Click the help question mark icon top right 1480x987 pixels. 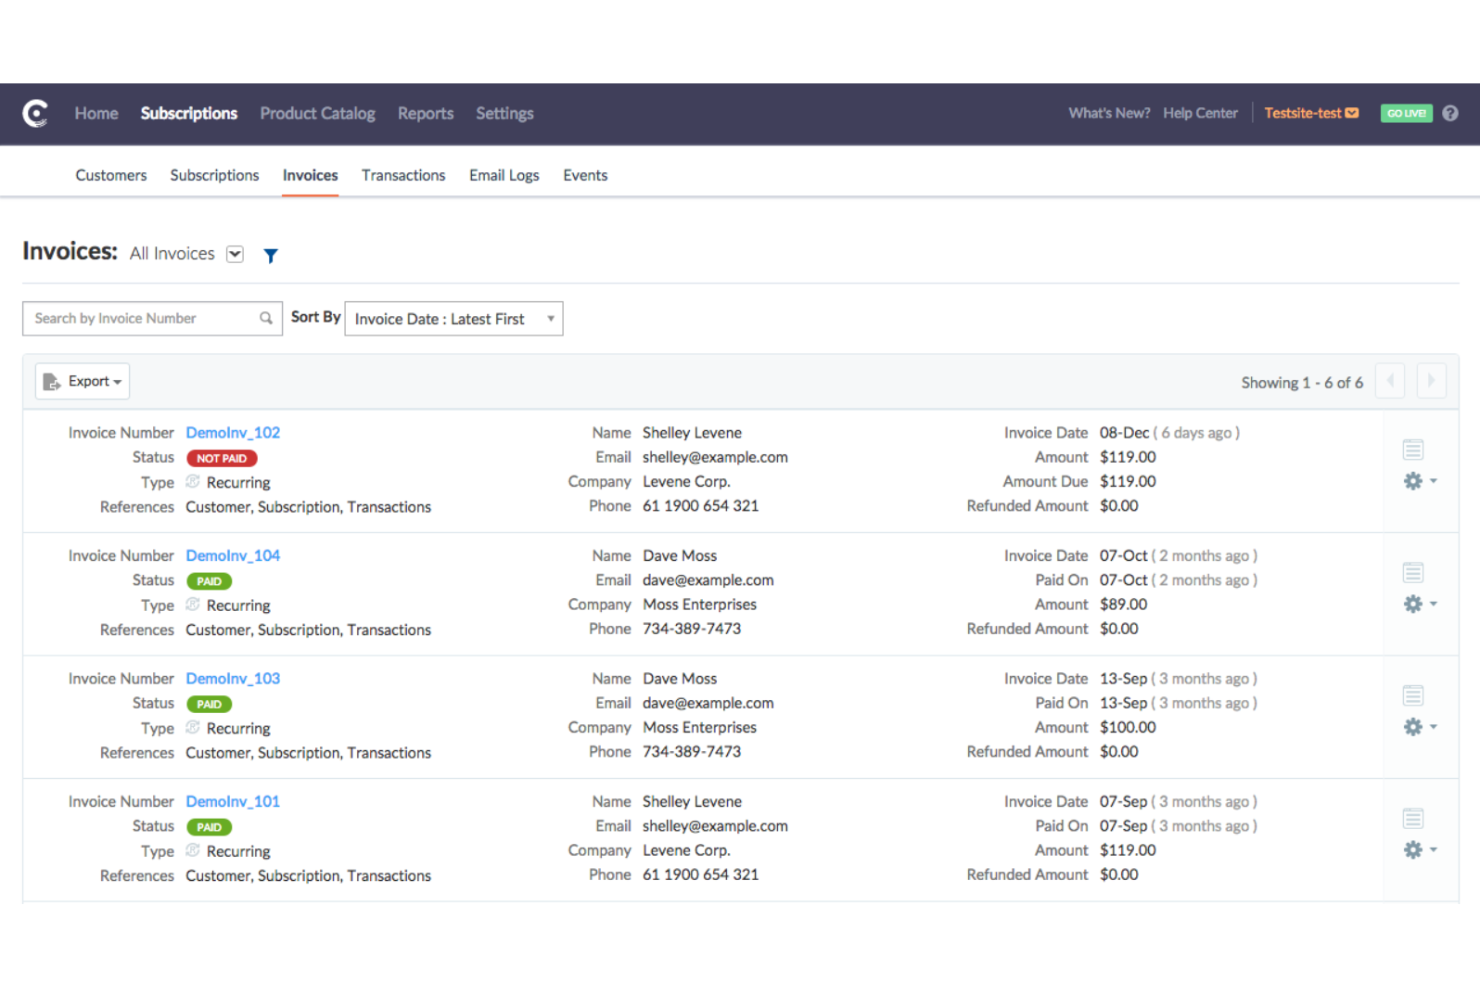click(1450, 113)
